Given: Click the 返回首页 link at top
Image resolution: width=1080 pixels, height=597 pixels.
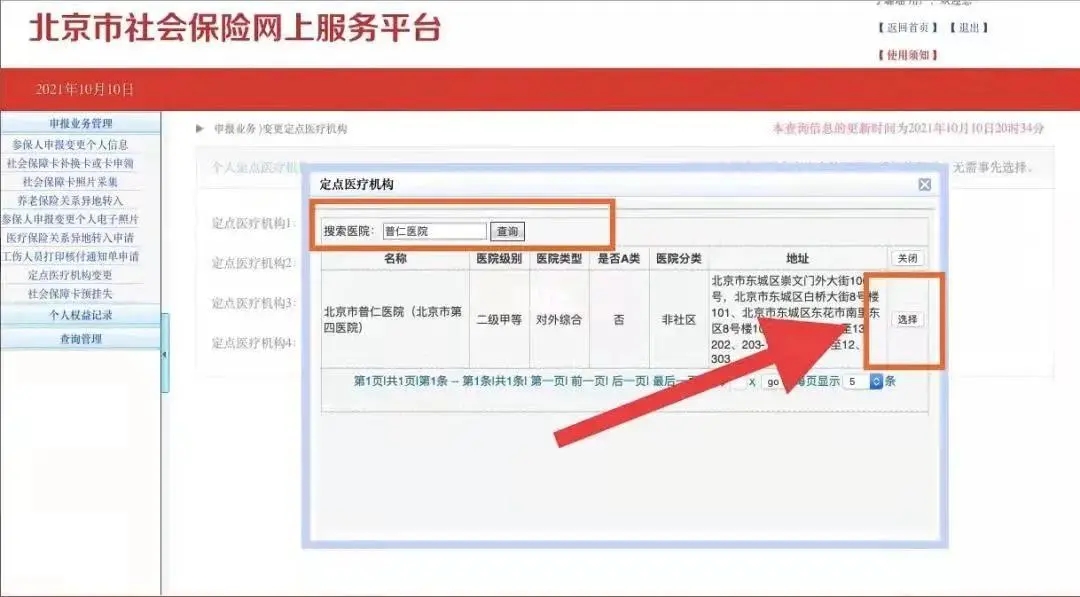Looking at the screenshot, I should tap(908, 27).
